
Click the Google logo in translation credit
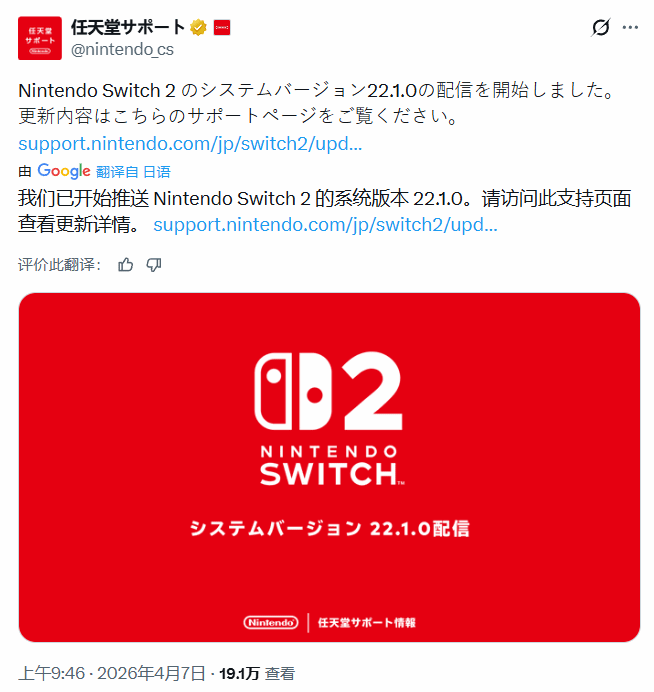64,171
